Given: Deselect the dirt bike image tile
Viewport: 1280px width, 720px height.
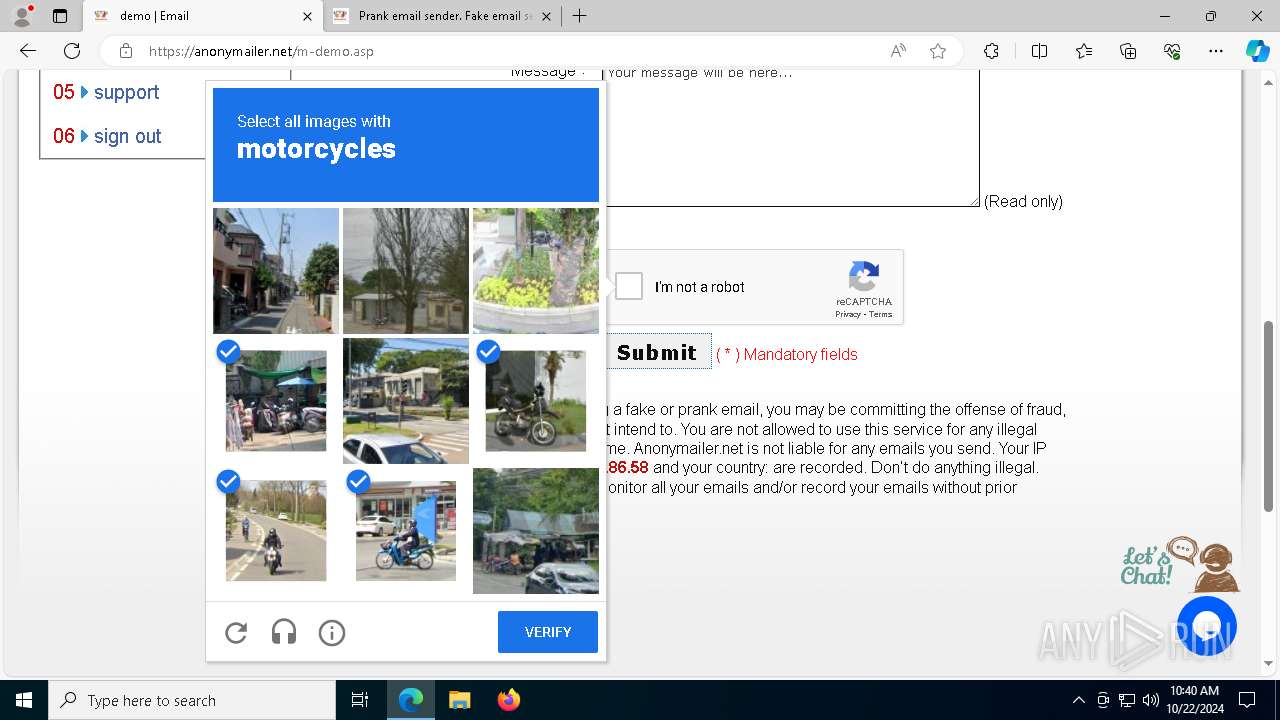Looking at the screenshot, I should tap(536, 401).
